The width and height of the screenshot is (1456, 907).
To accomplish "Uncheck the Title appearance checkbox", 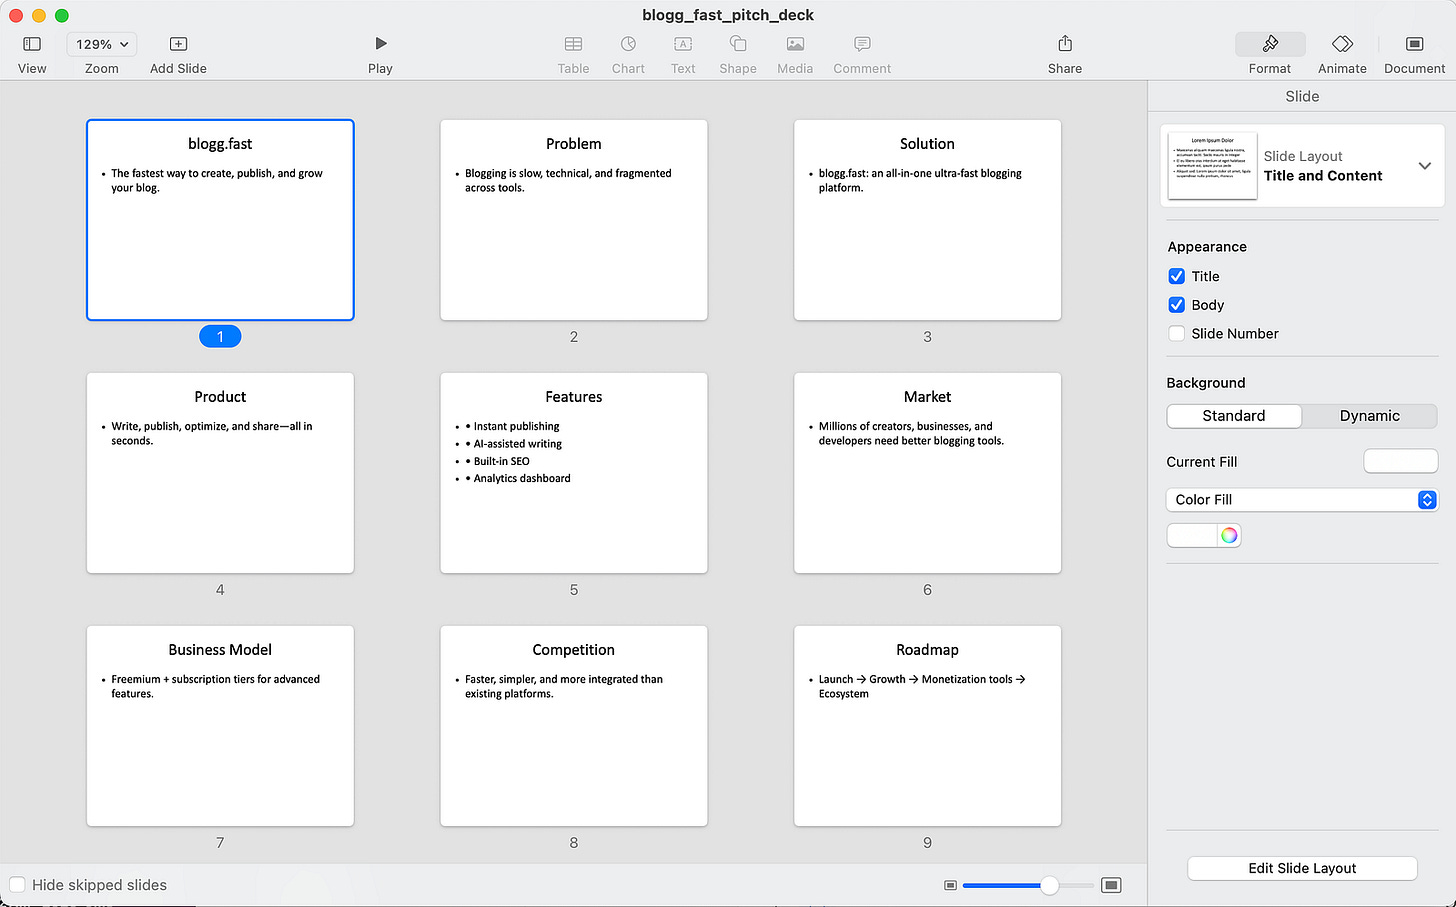I will tap(1177, 276).
